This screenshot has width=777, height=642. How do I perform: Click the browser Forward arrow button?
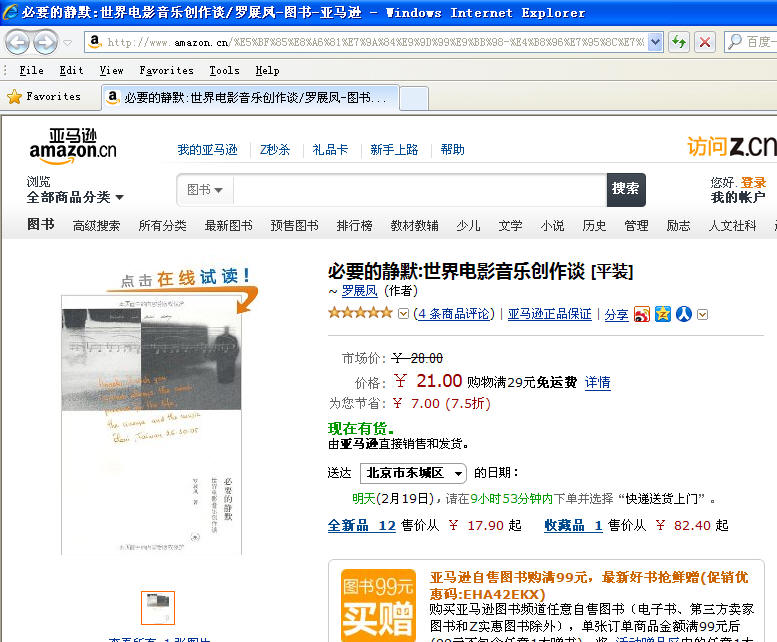point(46,43)
